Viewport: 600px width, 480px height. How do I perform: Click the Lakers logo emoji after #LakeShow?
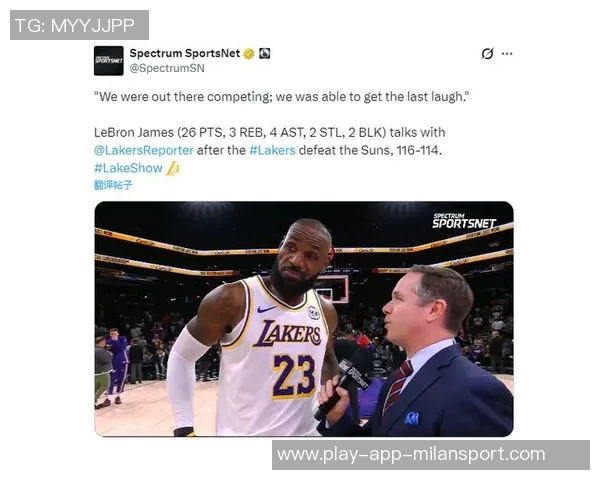coord(173,168)
